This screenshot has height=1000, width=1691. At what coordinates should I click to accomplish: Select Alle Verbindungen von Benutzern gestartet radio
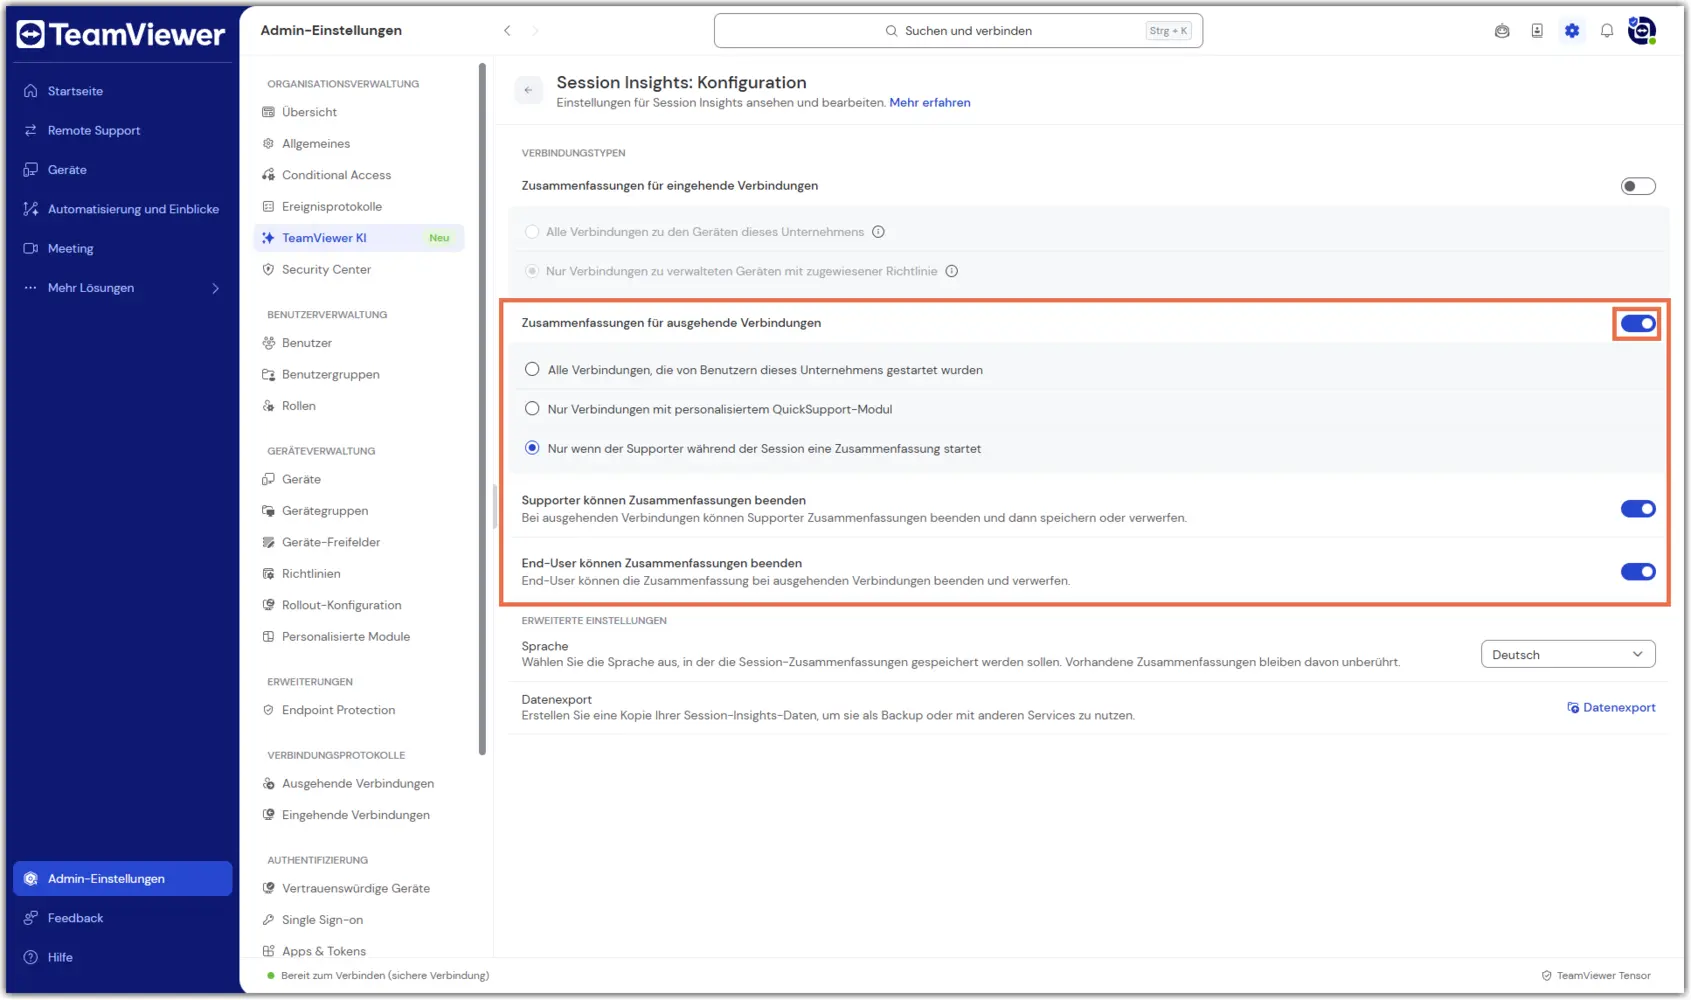pyautogui.click(x=532, y=370)
